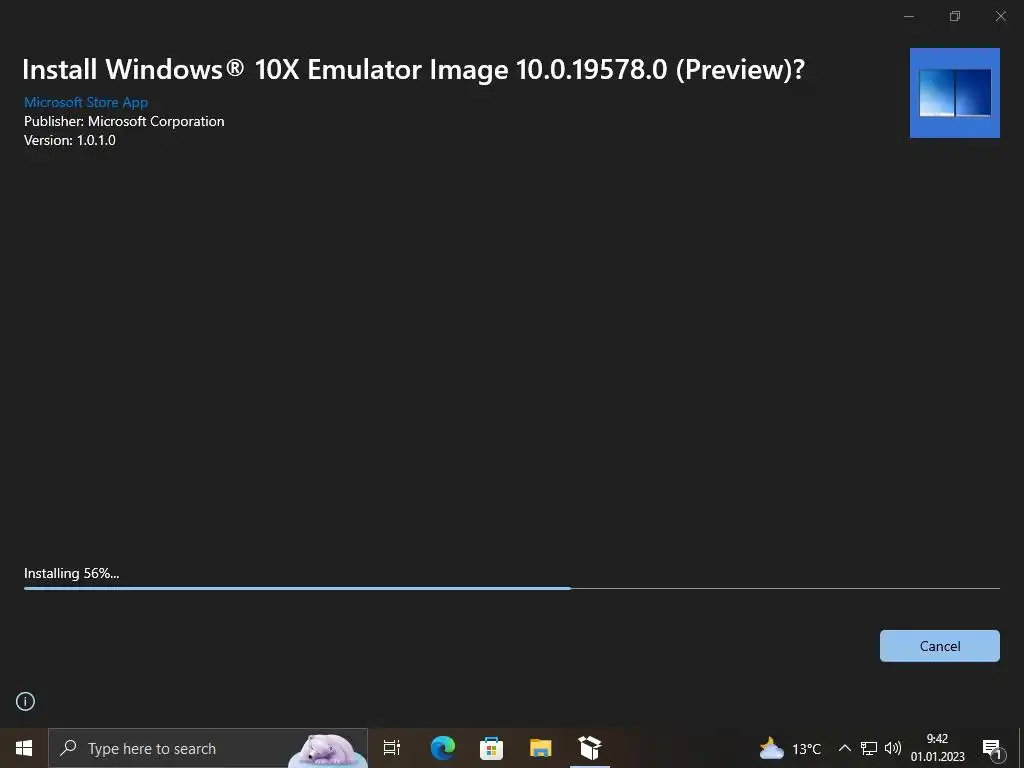Close the App Installer window
1024x768 pixels.
click(x=1000, y=16)
